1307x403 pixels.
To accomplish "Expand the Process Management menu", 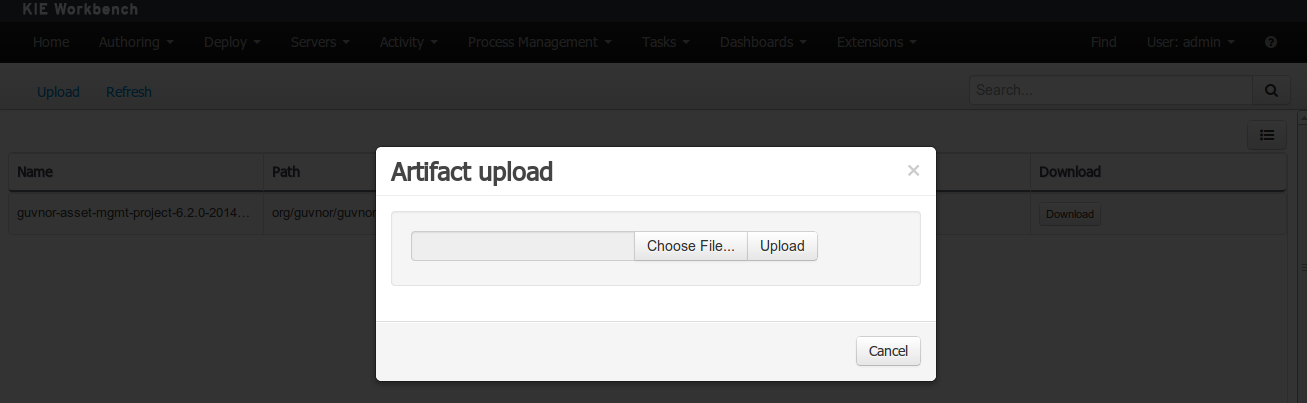I will point(540,42).
